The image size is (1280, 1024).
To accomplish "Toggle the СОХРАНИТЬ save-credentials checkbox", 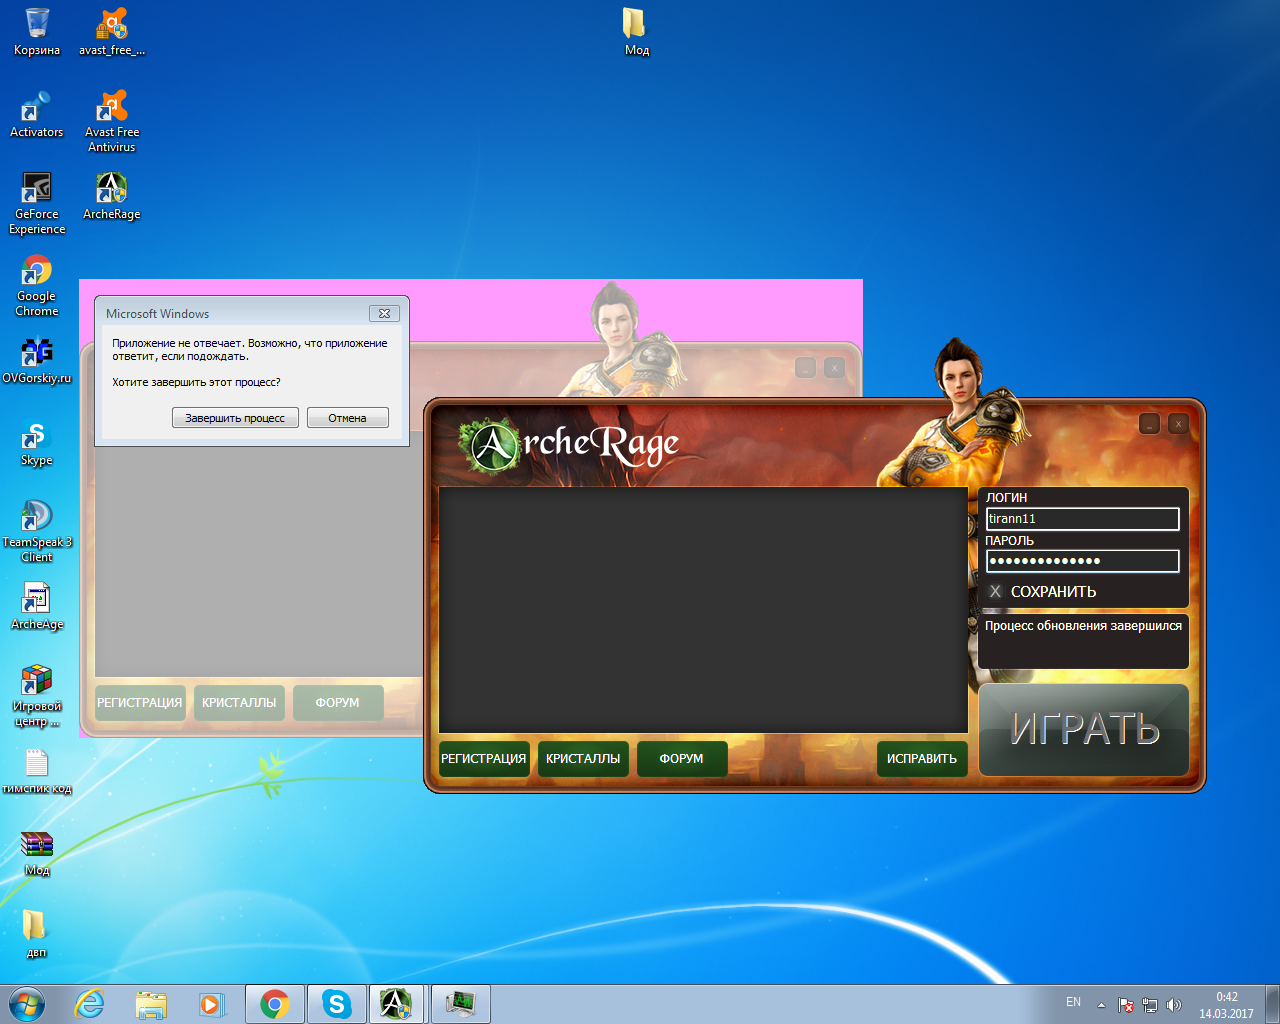I will click(x=995, y=591).
